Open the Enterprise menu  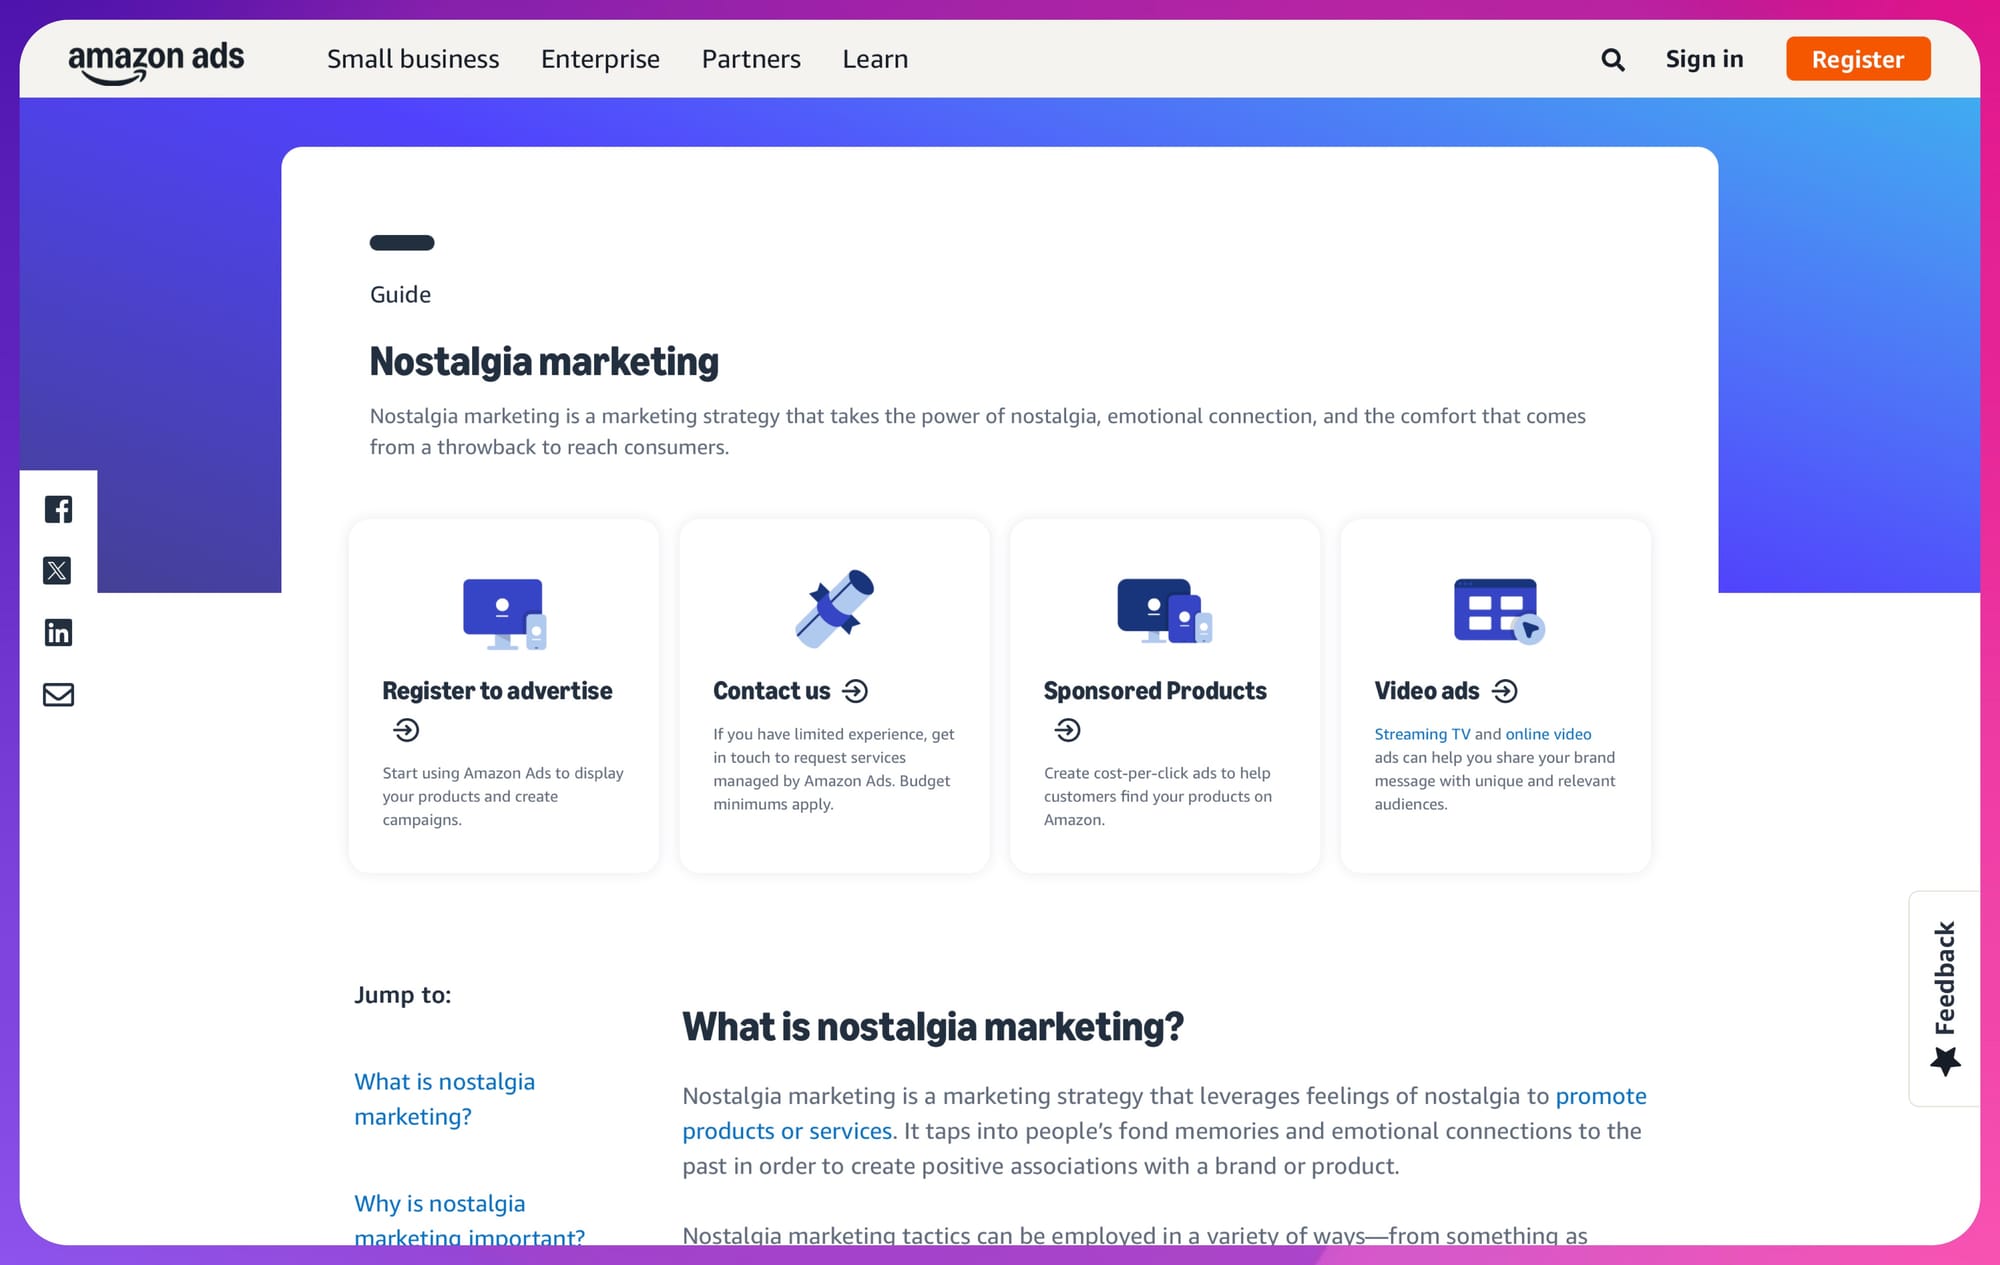[600, 59]
